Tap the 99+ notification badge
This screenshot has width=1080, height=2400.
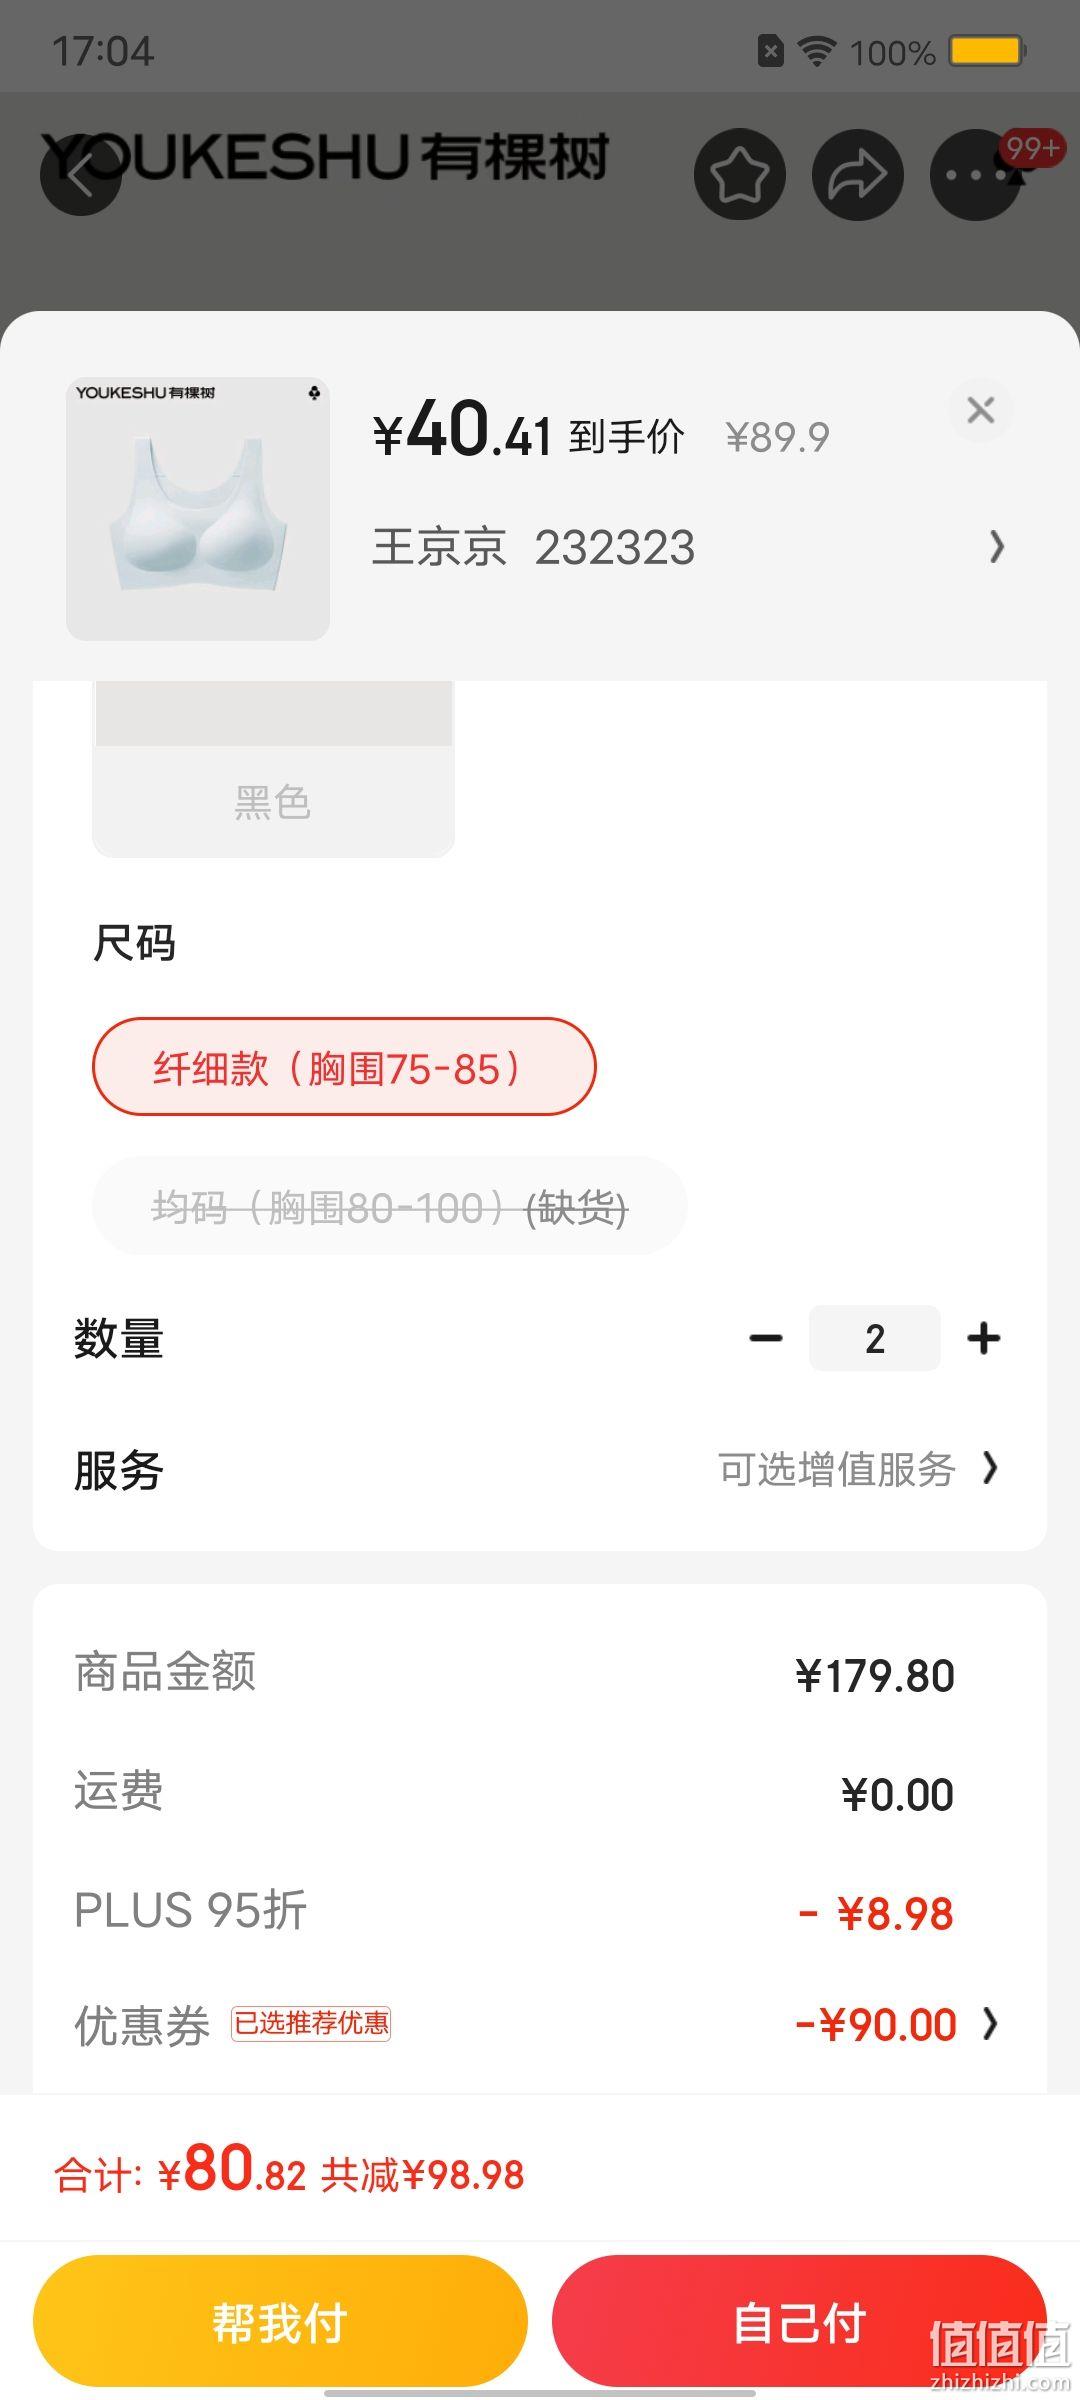[1032, 148]
